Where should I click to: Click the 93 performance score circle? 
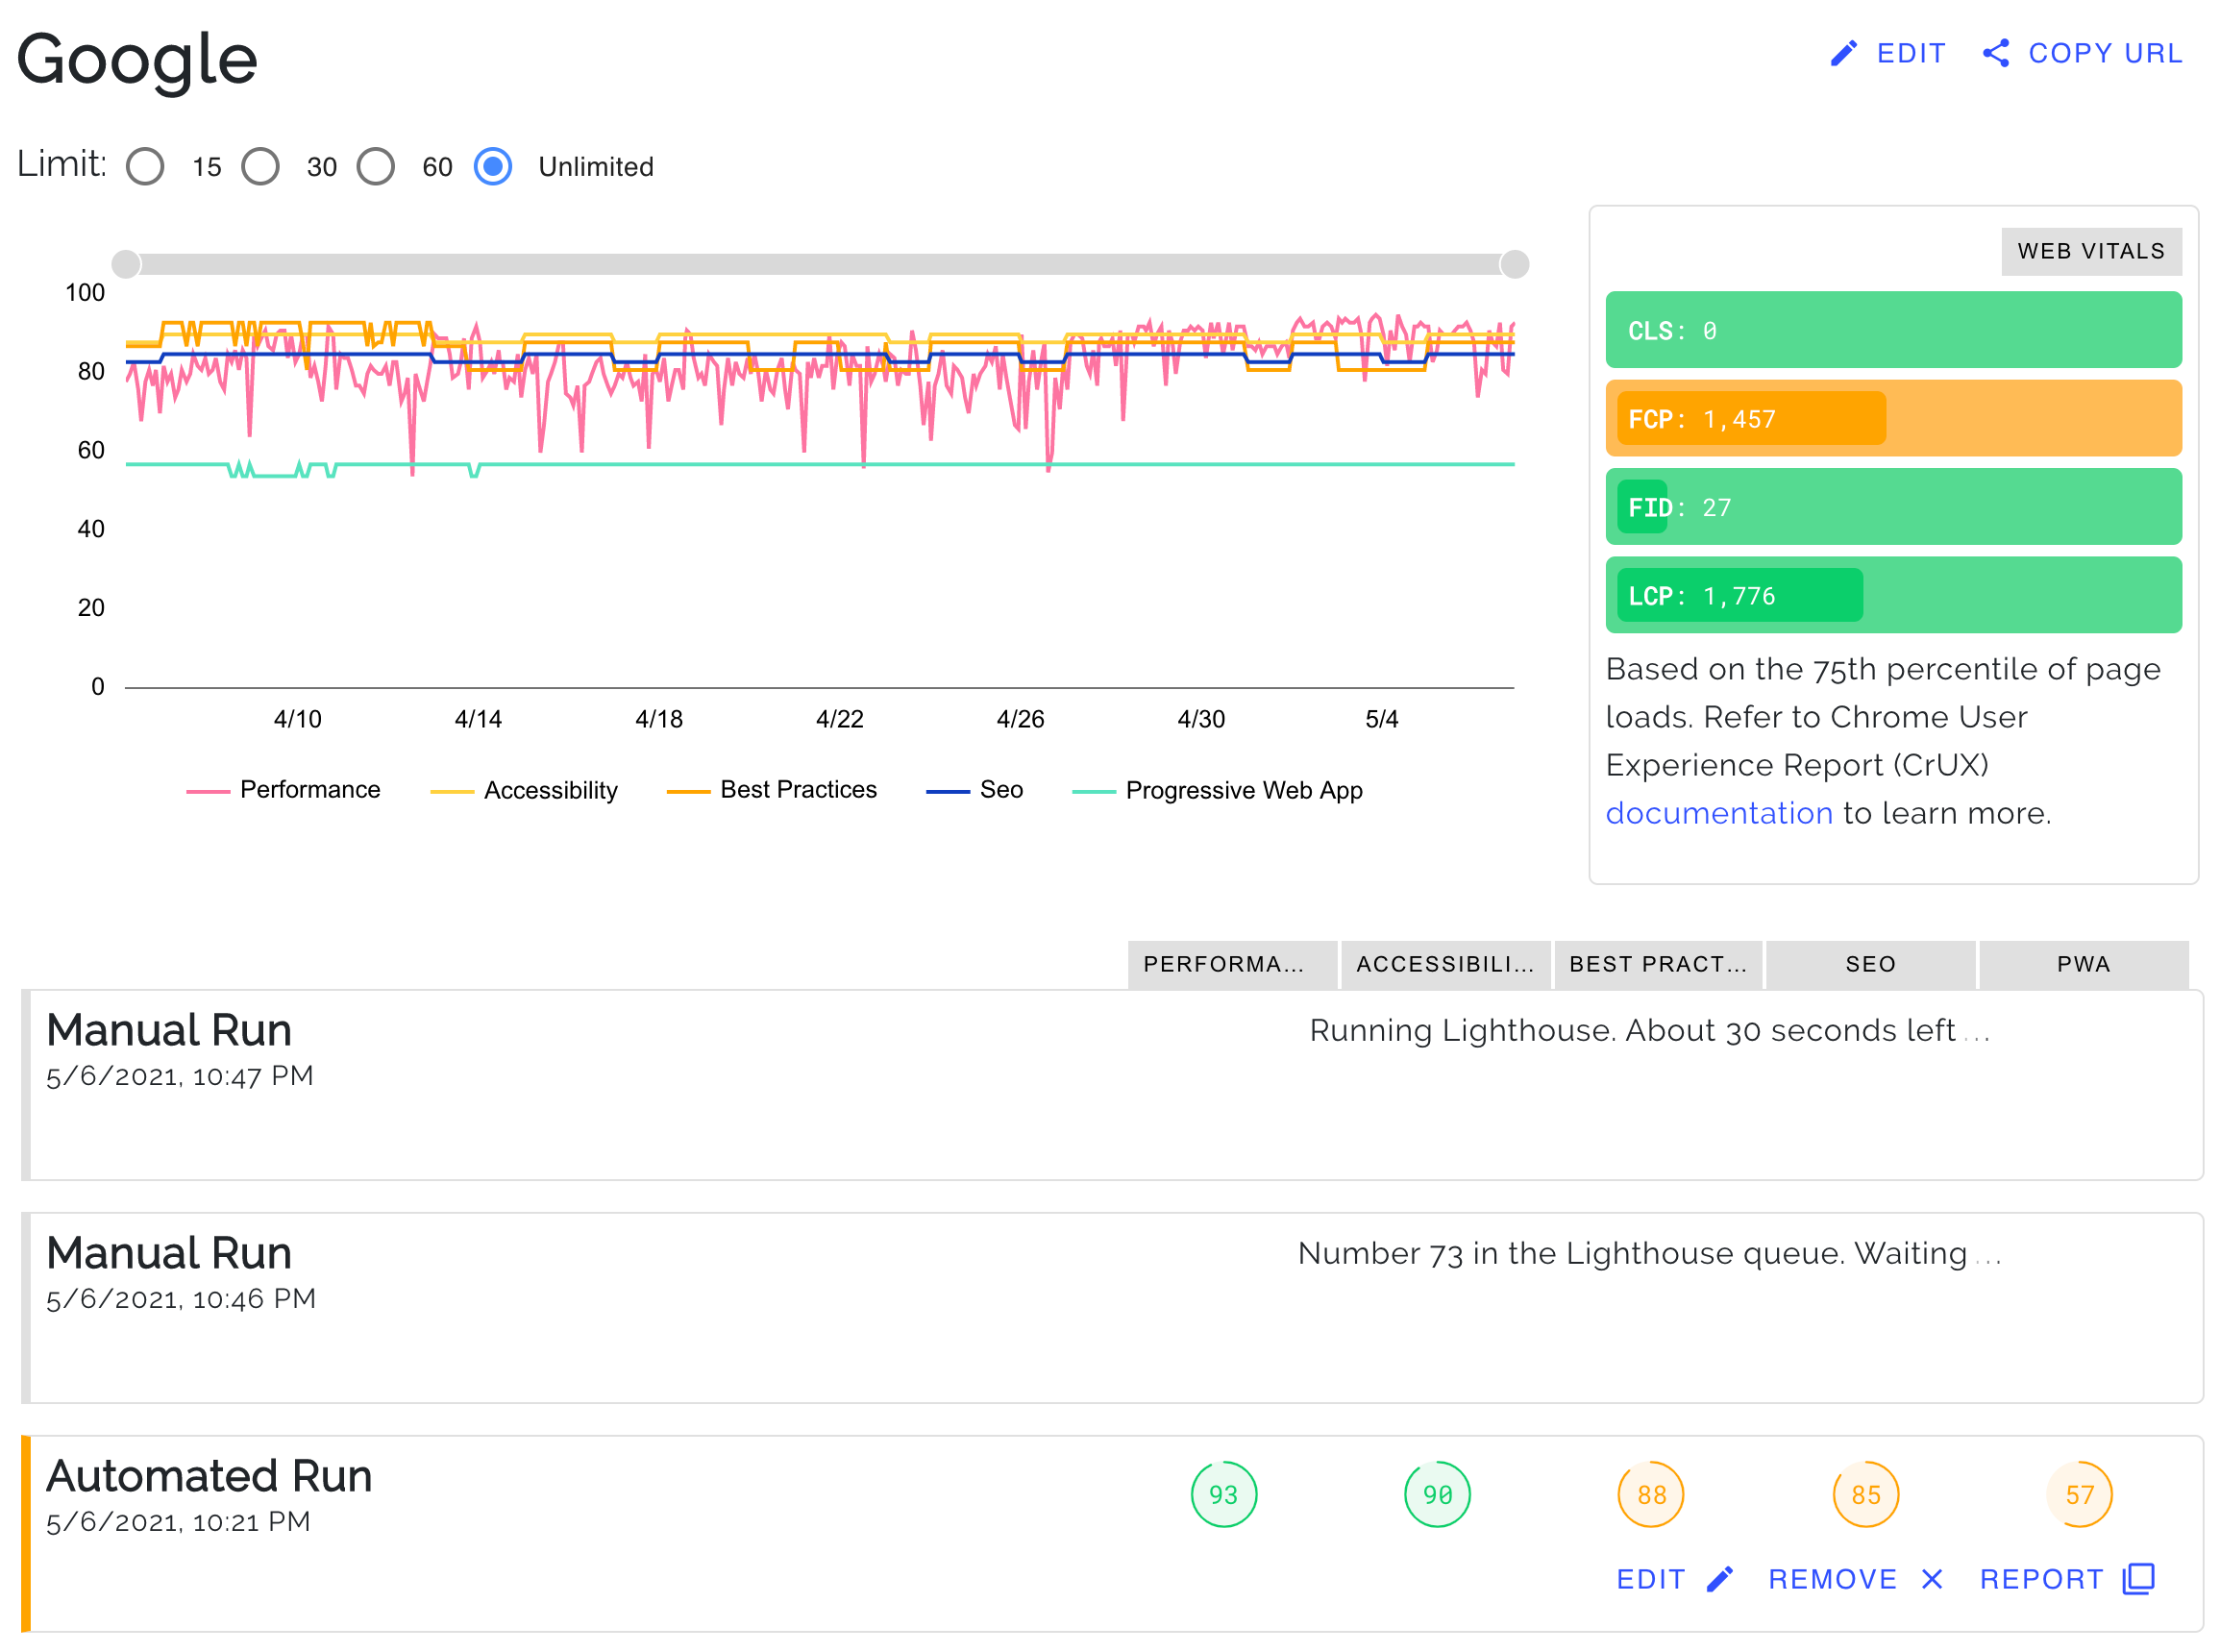[1224, 1494]
